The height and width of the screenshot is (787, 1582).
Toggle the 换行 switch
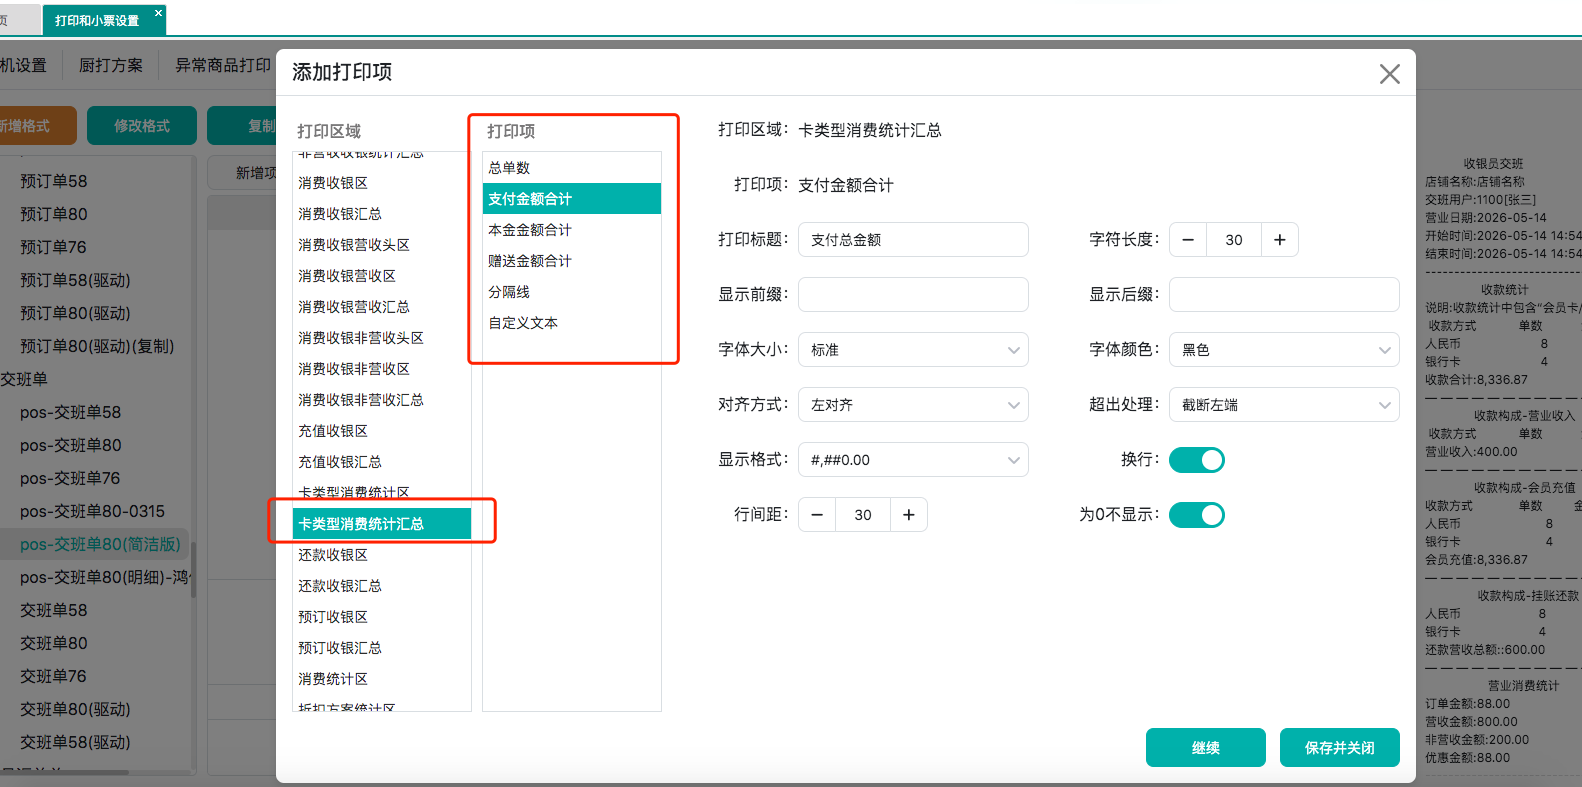(x=1197, y=460)
